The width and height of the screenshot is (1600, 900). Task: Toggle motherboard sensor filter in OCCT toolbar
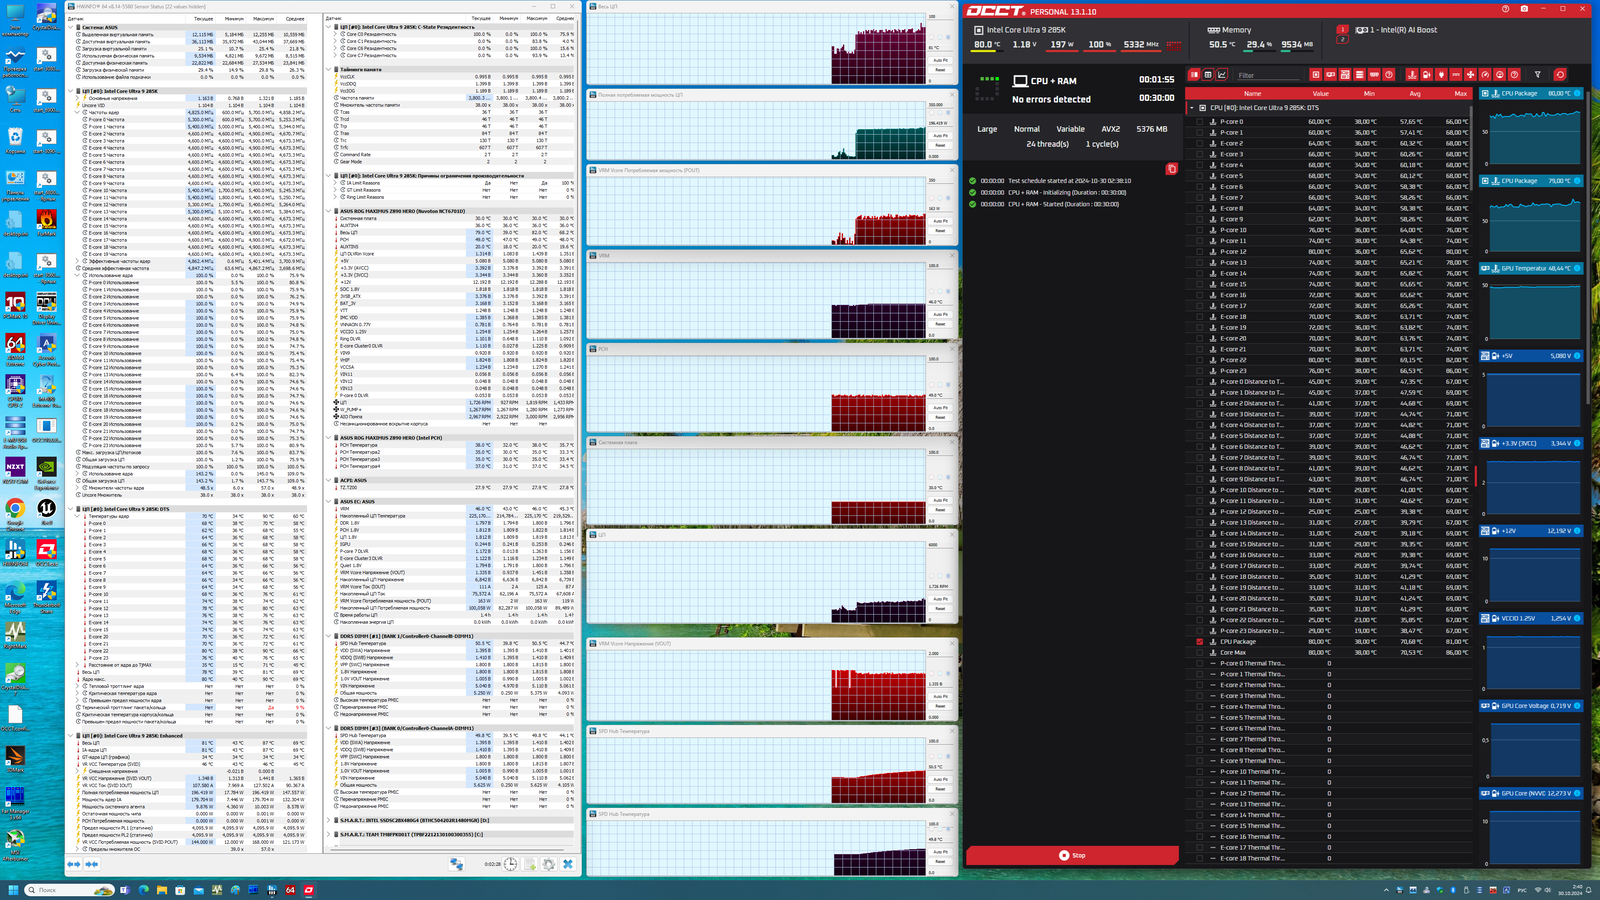point(1345,75)
